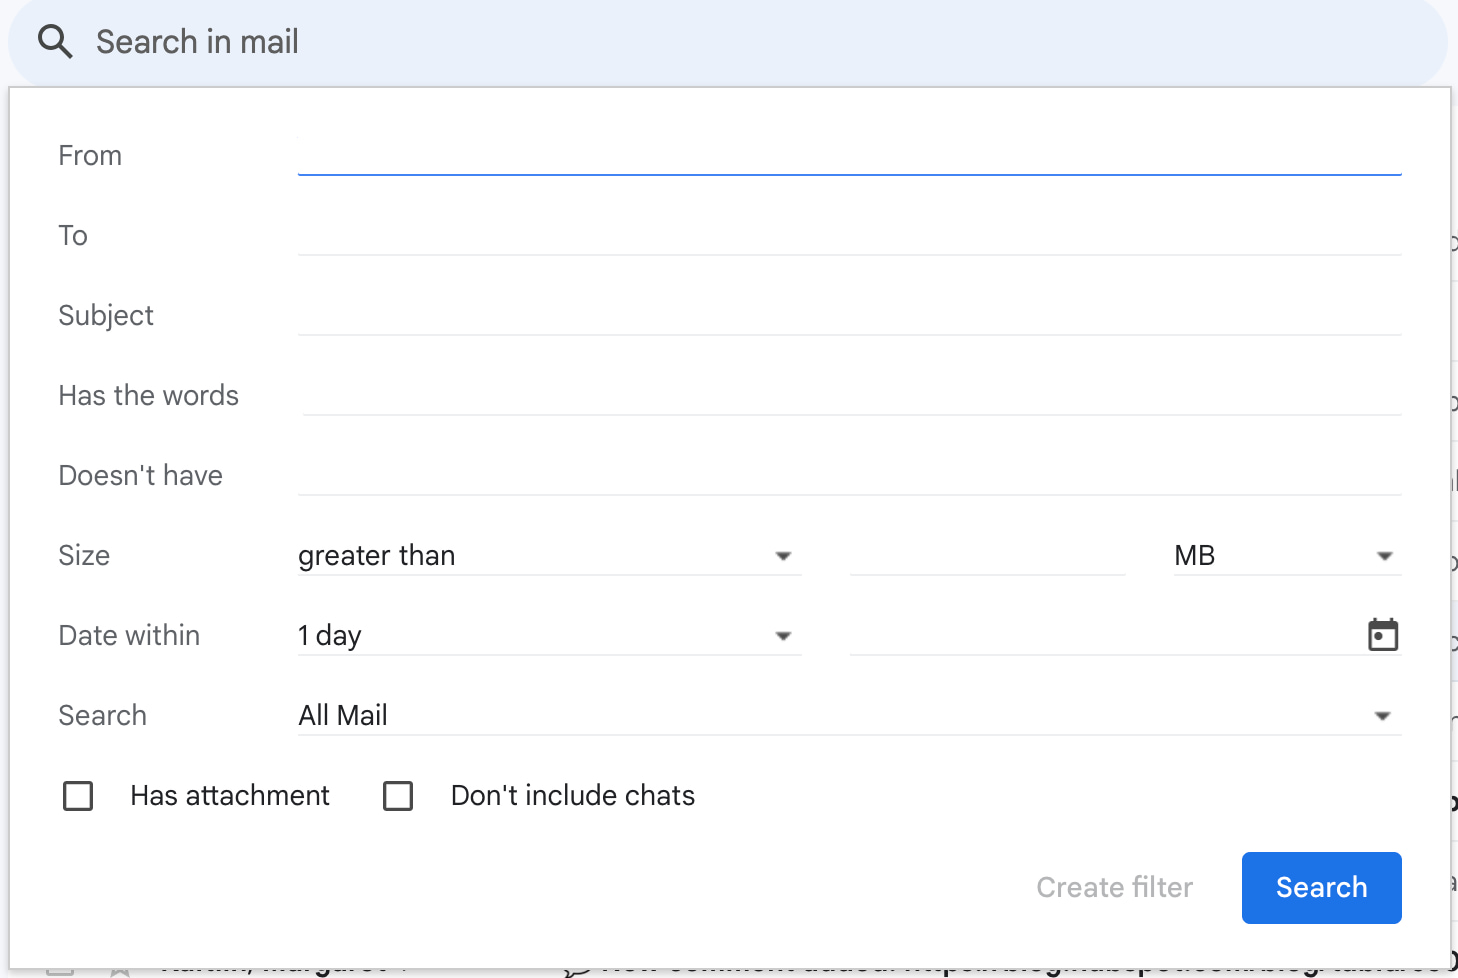The height and width of the screenshot is (978, 1458).
Task: Click the magnifying glass search icon
Action: (x=55, y=42)
